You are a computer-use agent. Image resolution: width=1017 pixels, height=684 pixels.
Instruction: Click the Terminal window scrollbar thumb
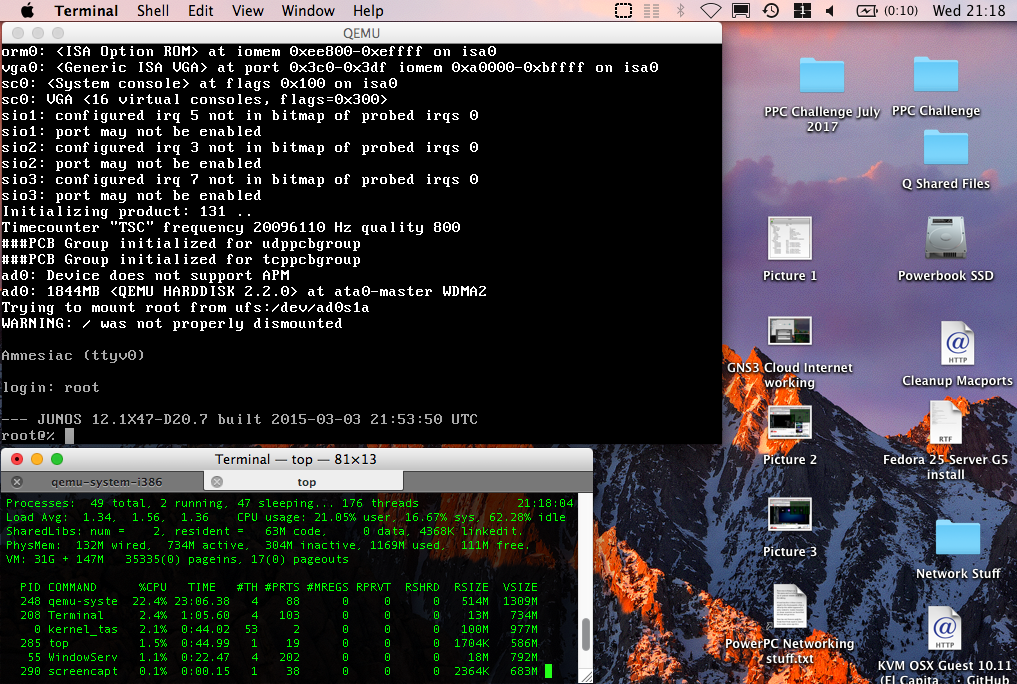[586, 634]
